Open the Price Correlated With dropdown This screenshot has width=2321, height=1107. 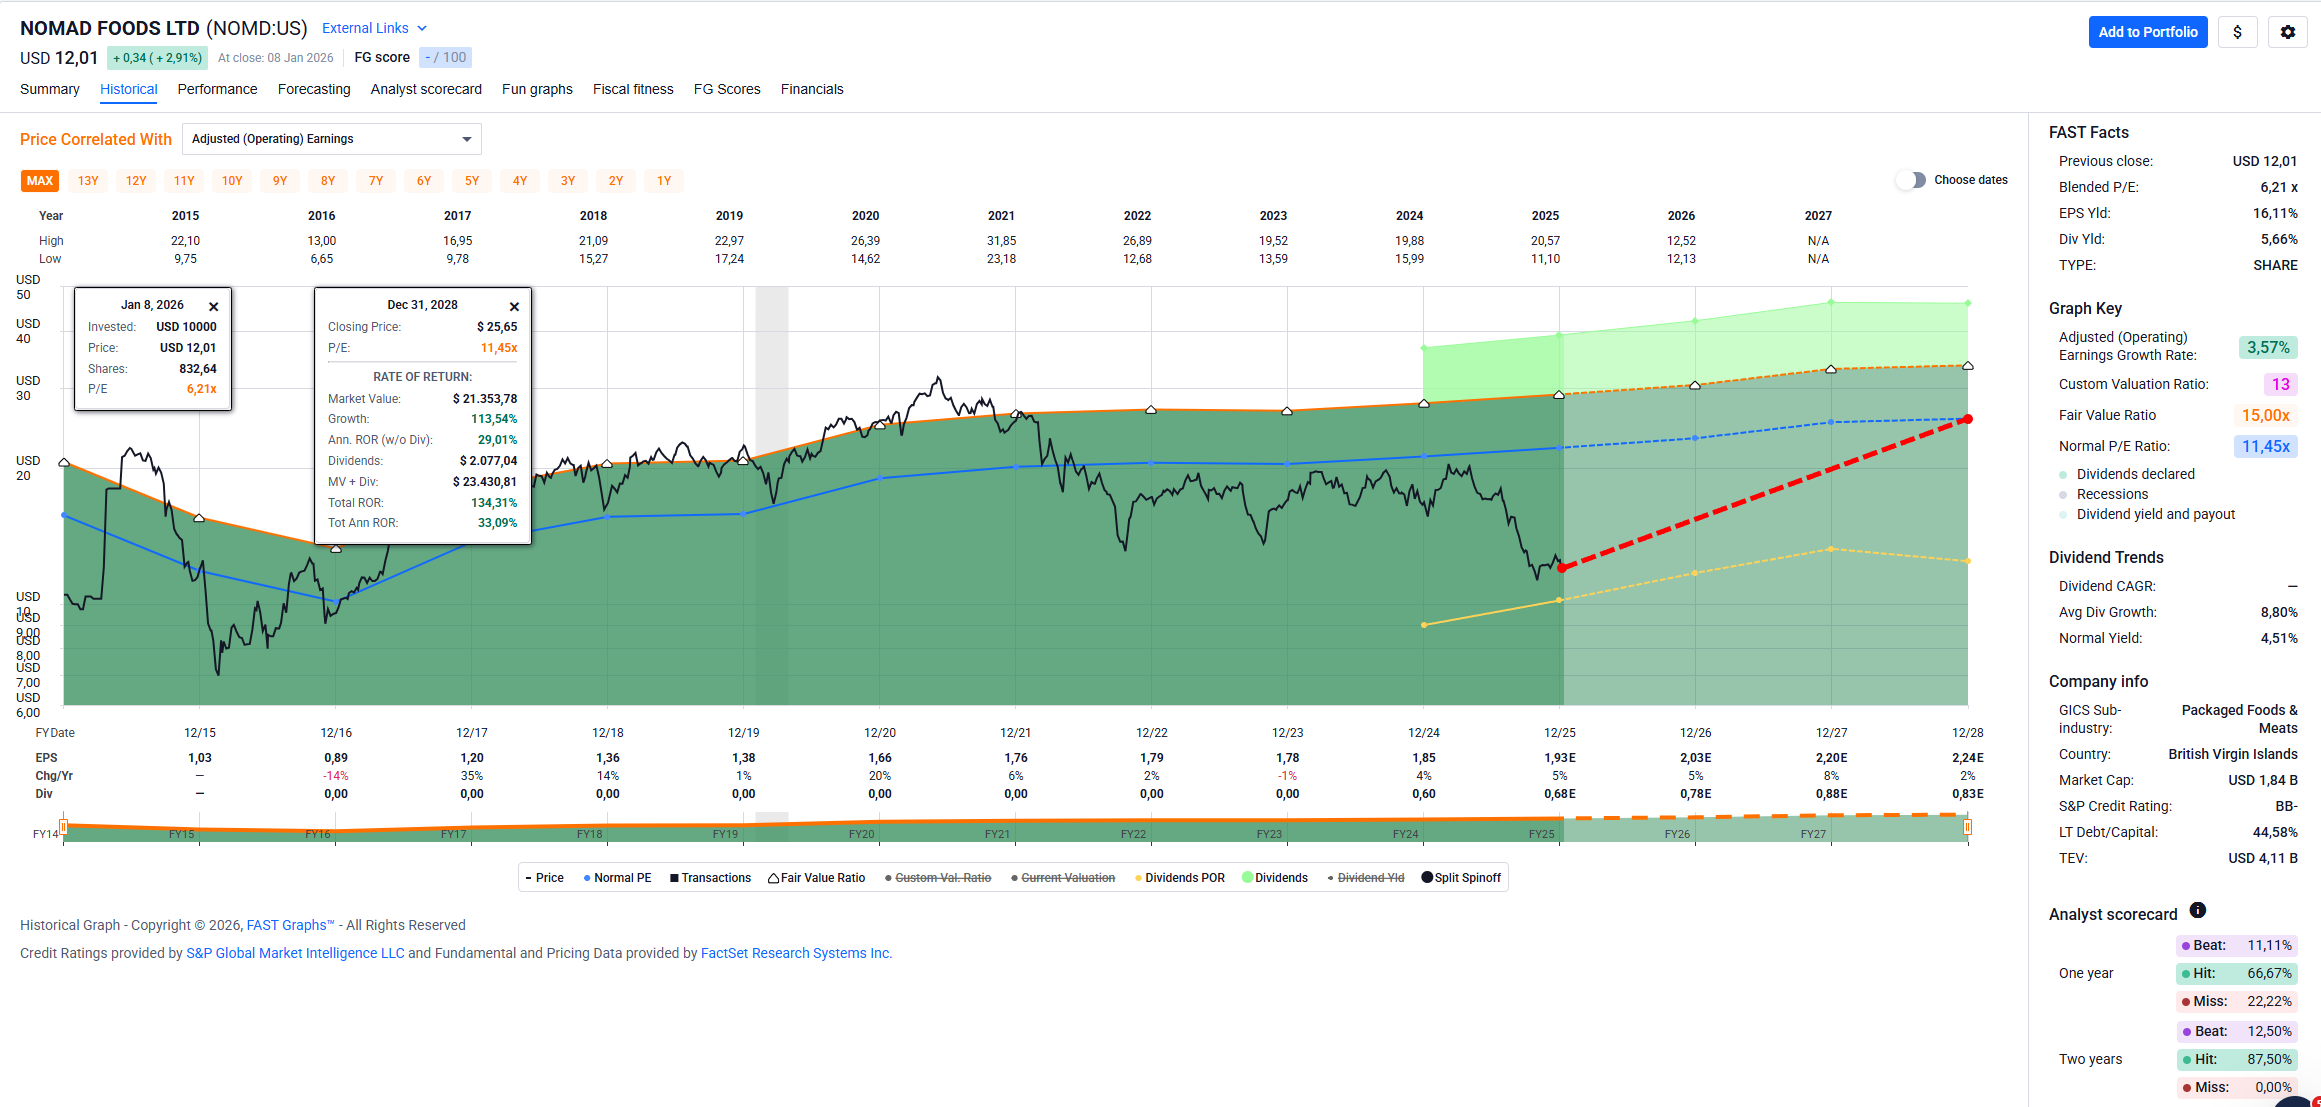[331, 139]
